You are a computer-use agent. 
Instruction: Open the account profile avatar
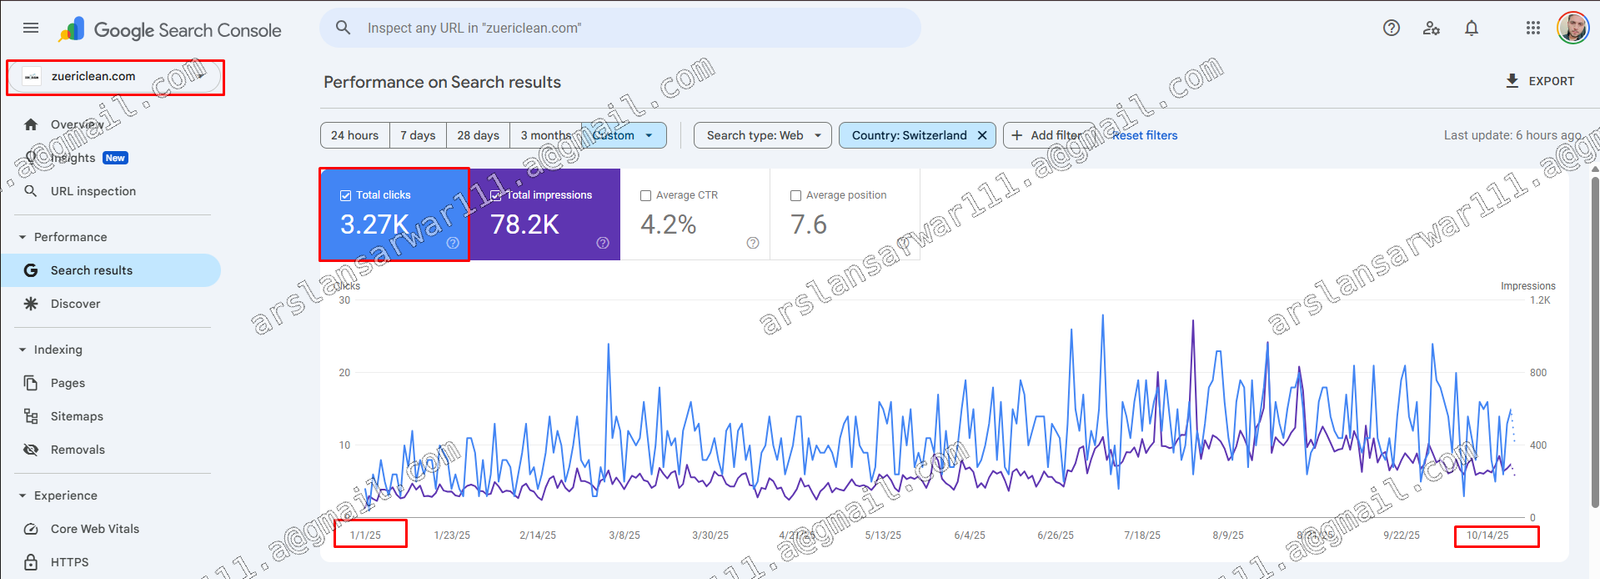pyautogui.click(x=1573, y=28)
